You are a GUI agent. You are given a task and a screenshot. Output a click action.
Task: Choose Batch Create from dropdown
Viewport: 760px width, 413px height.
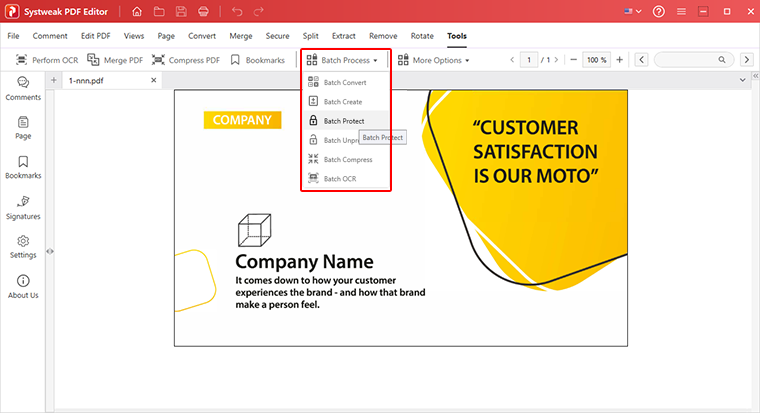(x=346, y=102)
